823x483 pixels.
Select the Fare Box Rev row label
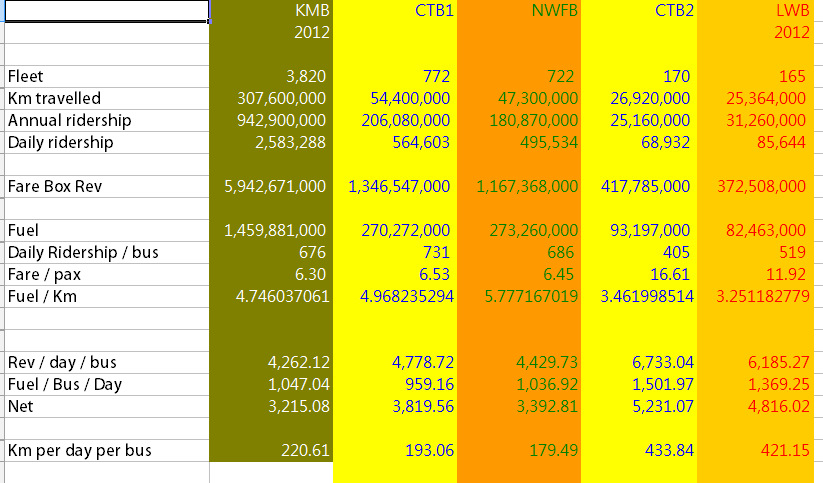tap(55, 186)
